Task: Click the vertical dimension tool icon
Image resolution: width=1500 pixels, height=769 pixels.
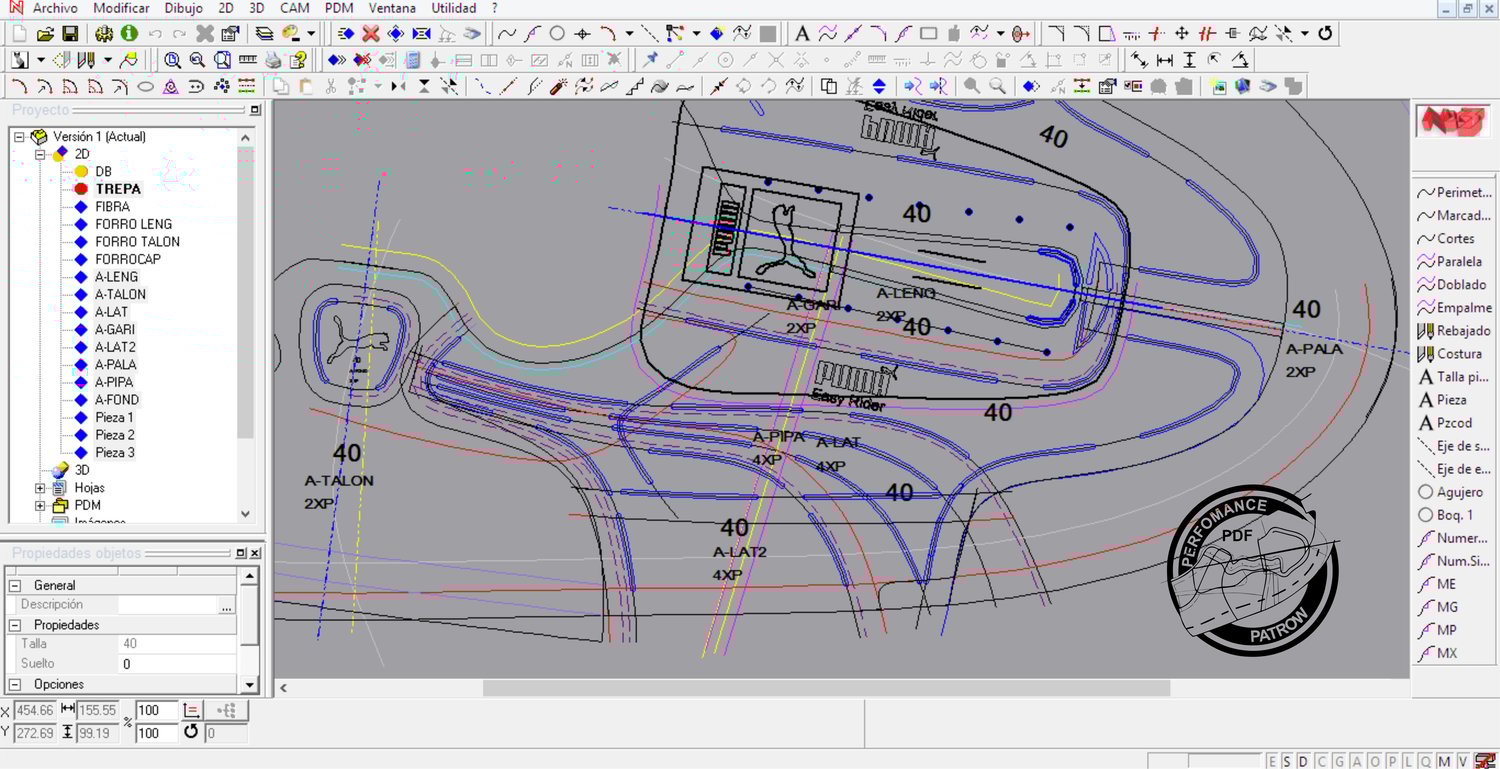Action: [1189, 60]
